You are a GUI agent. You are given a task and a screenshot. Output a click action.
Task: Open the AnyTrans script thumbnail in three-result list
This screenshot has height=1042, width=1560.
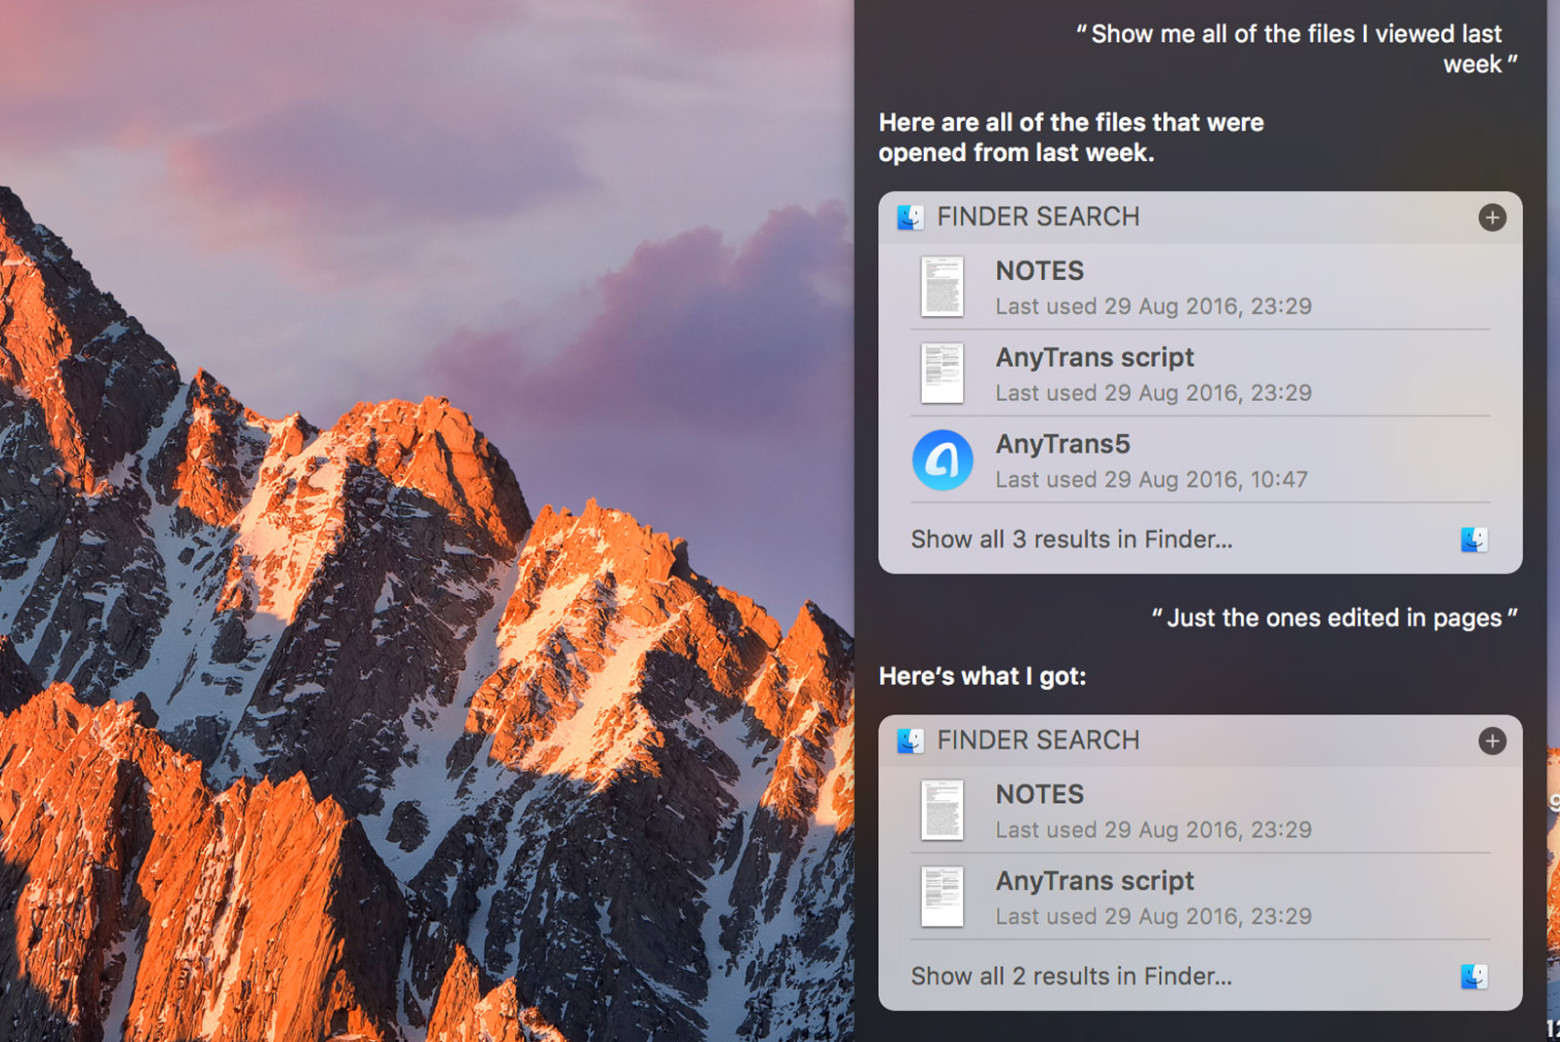click(942, 374)
